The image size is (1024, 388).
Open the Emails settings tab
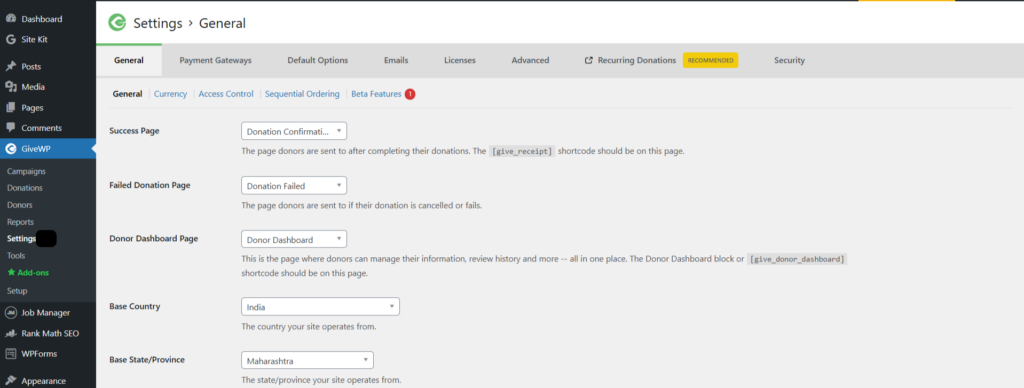coord(396,60)
